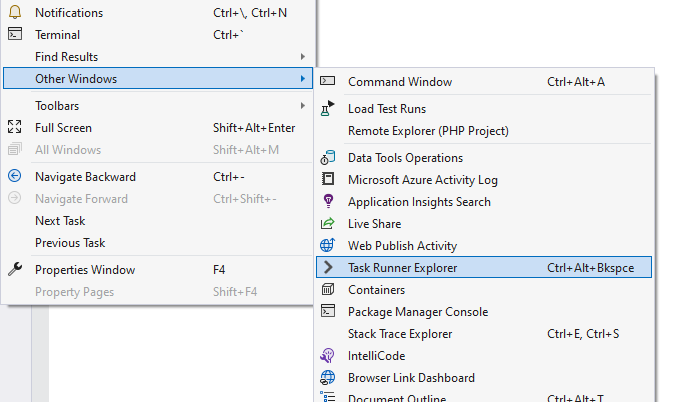Screen dimensions: 682x402
Task: Click the Ctrl+E, Ctrl+S shortcut text
Action: (583, 334)
